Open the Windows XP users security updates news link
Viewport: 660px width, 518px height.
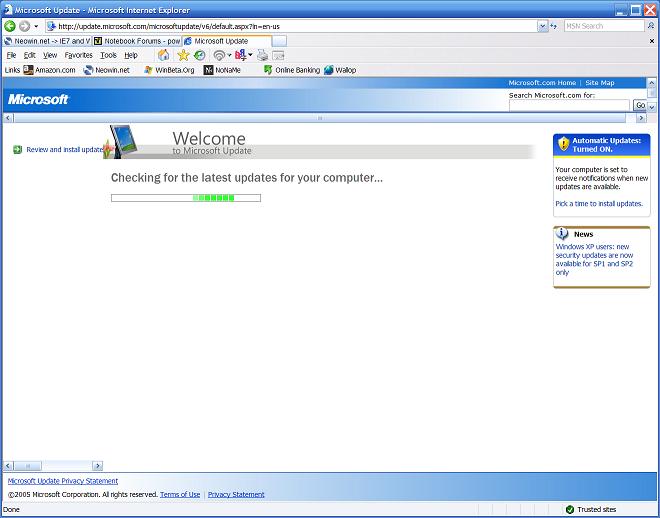[594, 260]
